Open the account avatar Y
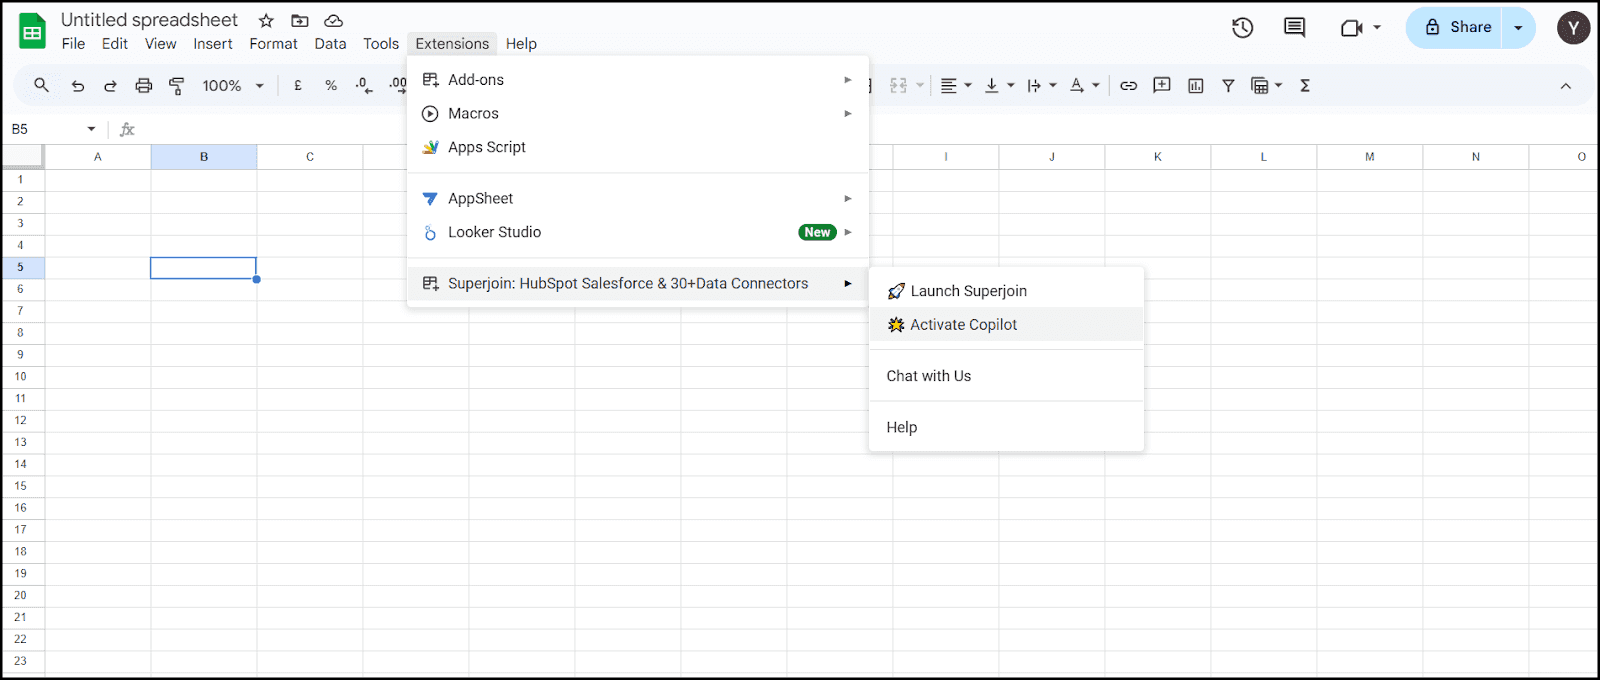The height and width of the screenshot is (680, 1600). tap(1573, 28)
